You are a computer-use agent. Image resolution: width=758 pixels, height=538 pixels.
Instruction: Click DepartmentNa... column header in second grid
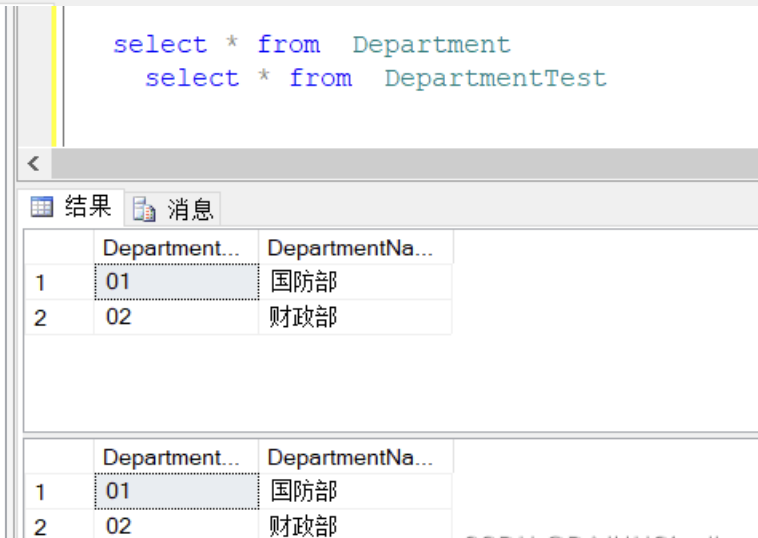(354, 457)
